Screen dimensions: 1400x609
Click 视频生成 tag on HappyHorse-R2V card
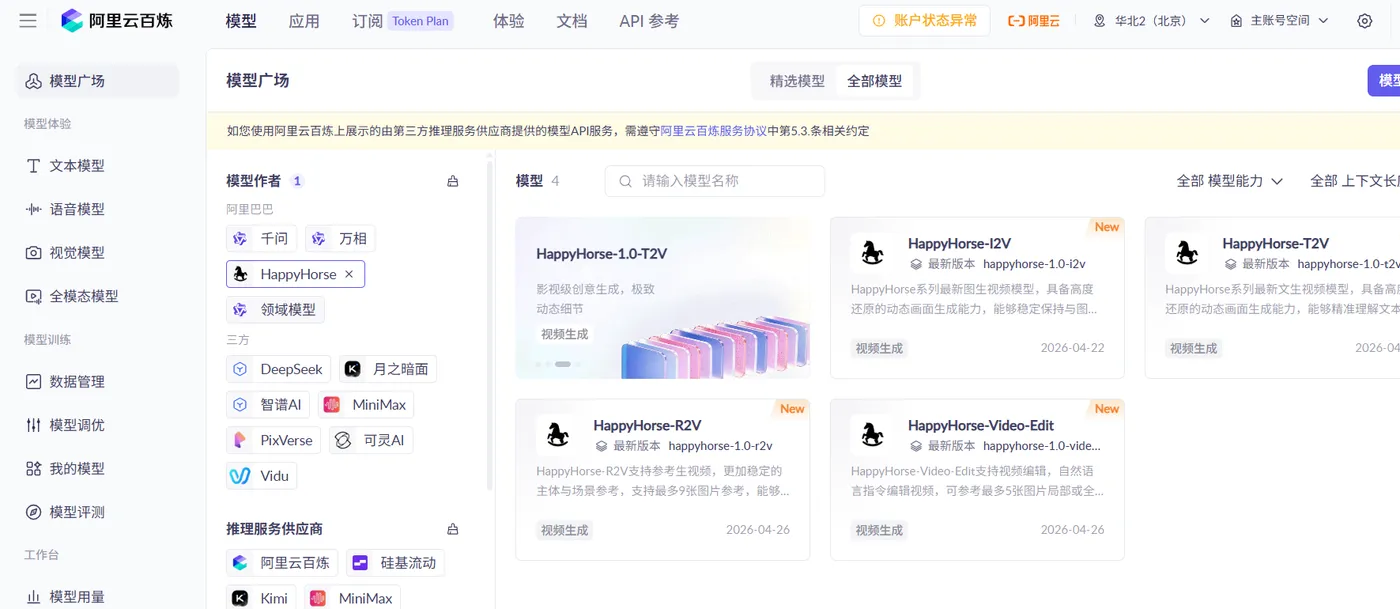[565, 530]
